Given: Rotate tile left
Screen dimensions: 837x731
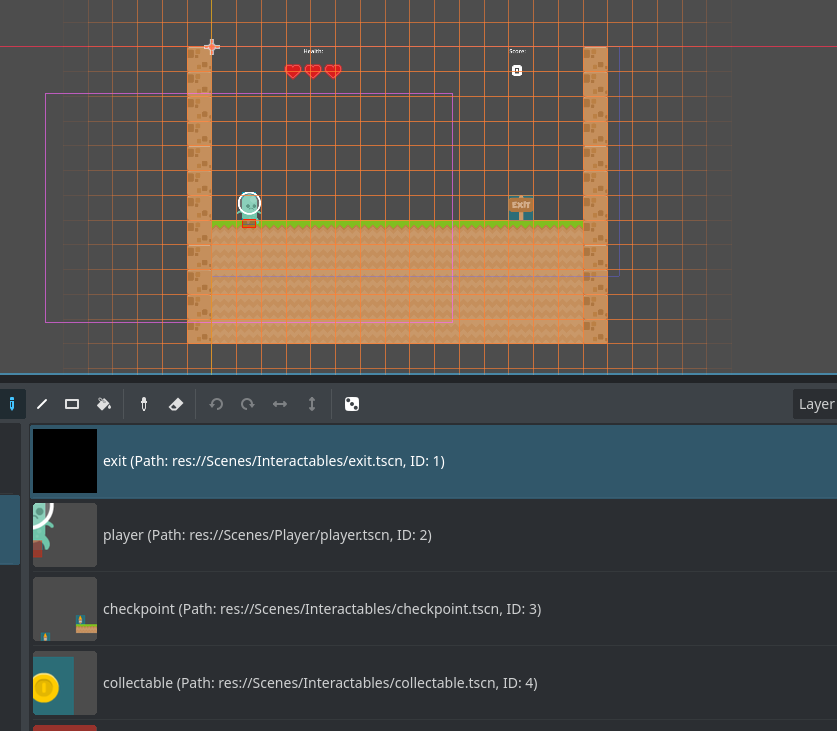Looking at the screenshot, I should [216, 404].
